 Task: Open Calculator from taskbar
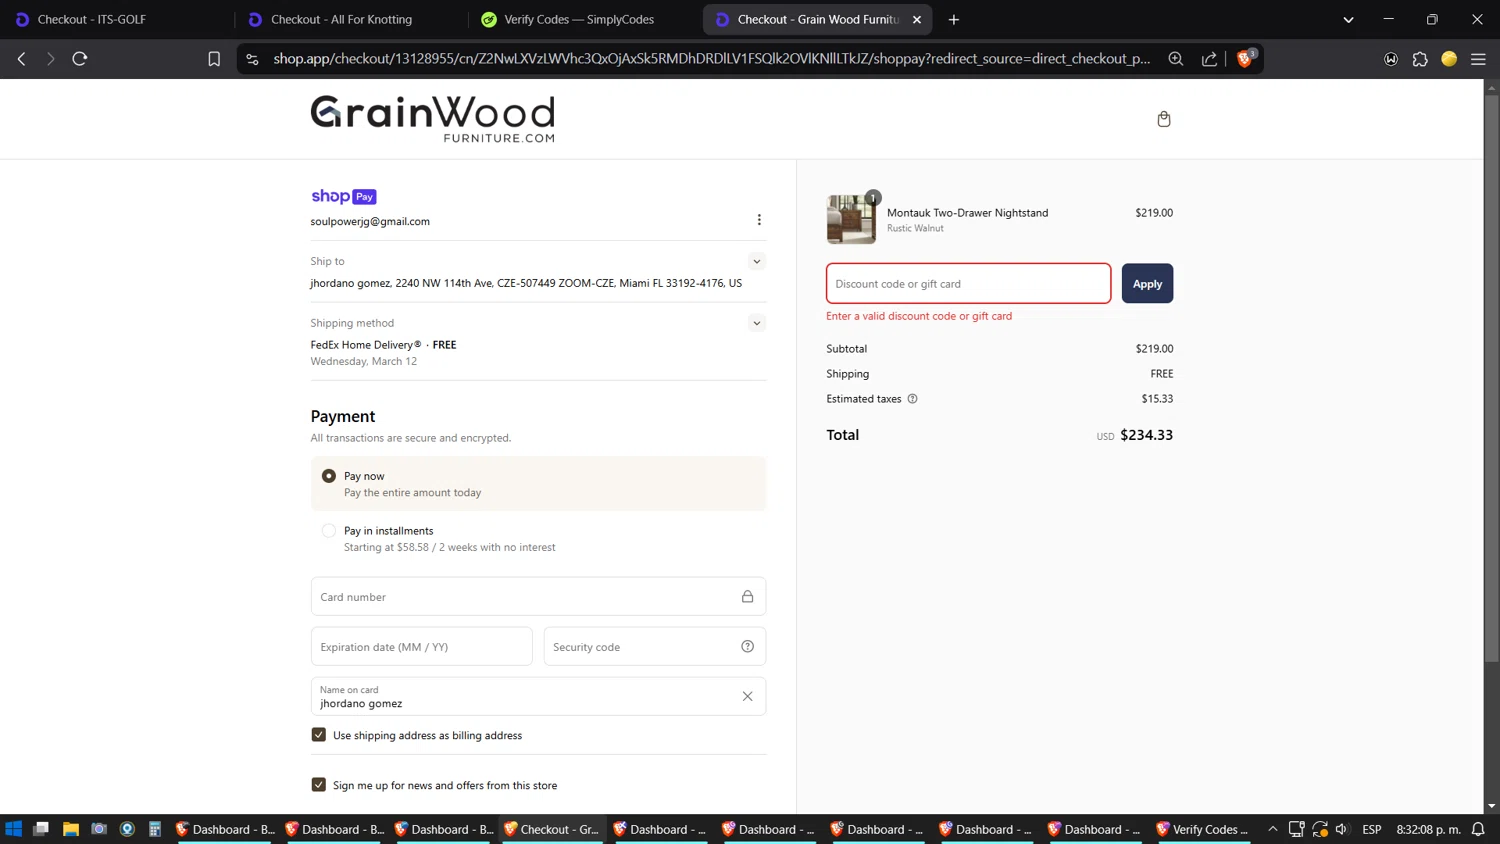pos(155,829)
